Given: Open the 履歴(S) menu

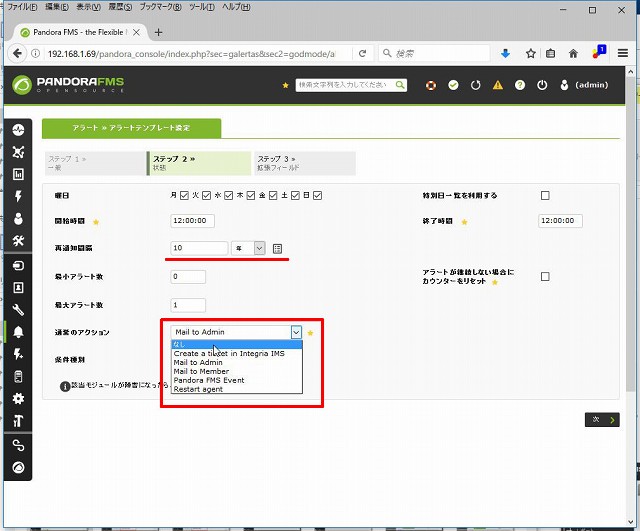Looking at the screenshot, I should (x=120, y=7).
